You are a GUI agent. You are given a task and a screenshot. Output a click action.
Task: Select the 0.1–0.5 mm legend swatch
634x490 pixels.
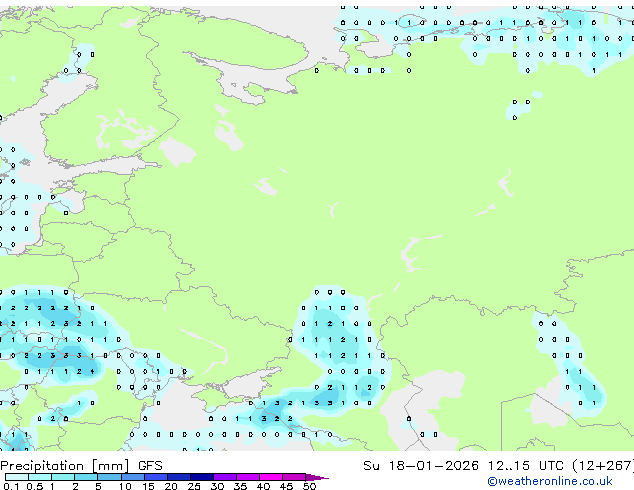coord(17,477)
